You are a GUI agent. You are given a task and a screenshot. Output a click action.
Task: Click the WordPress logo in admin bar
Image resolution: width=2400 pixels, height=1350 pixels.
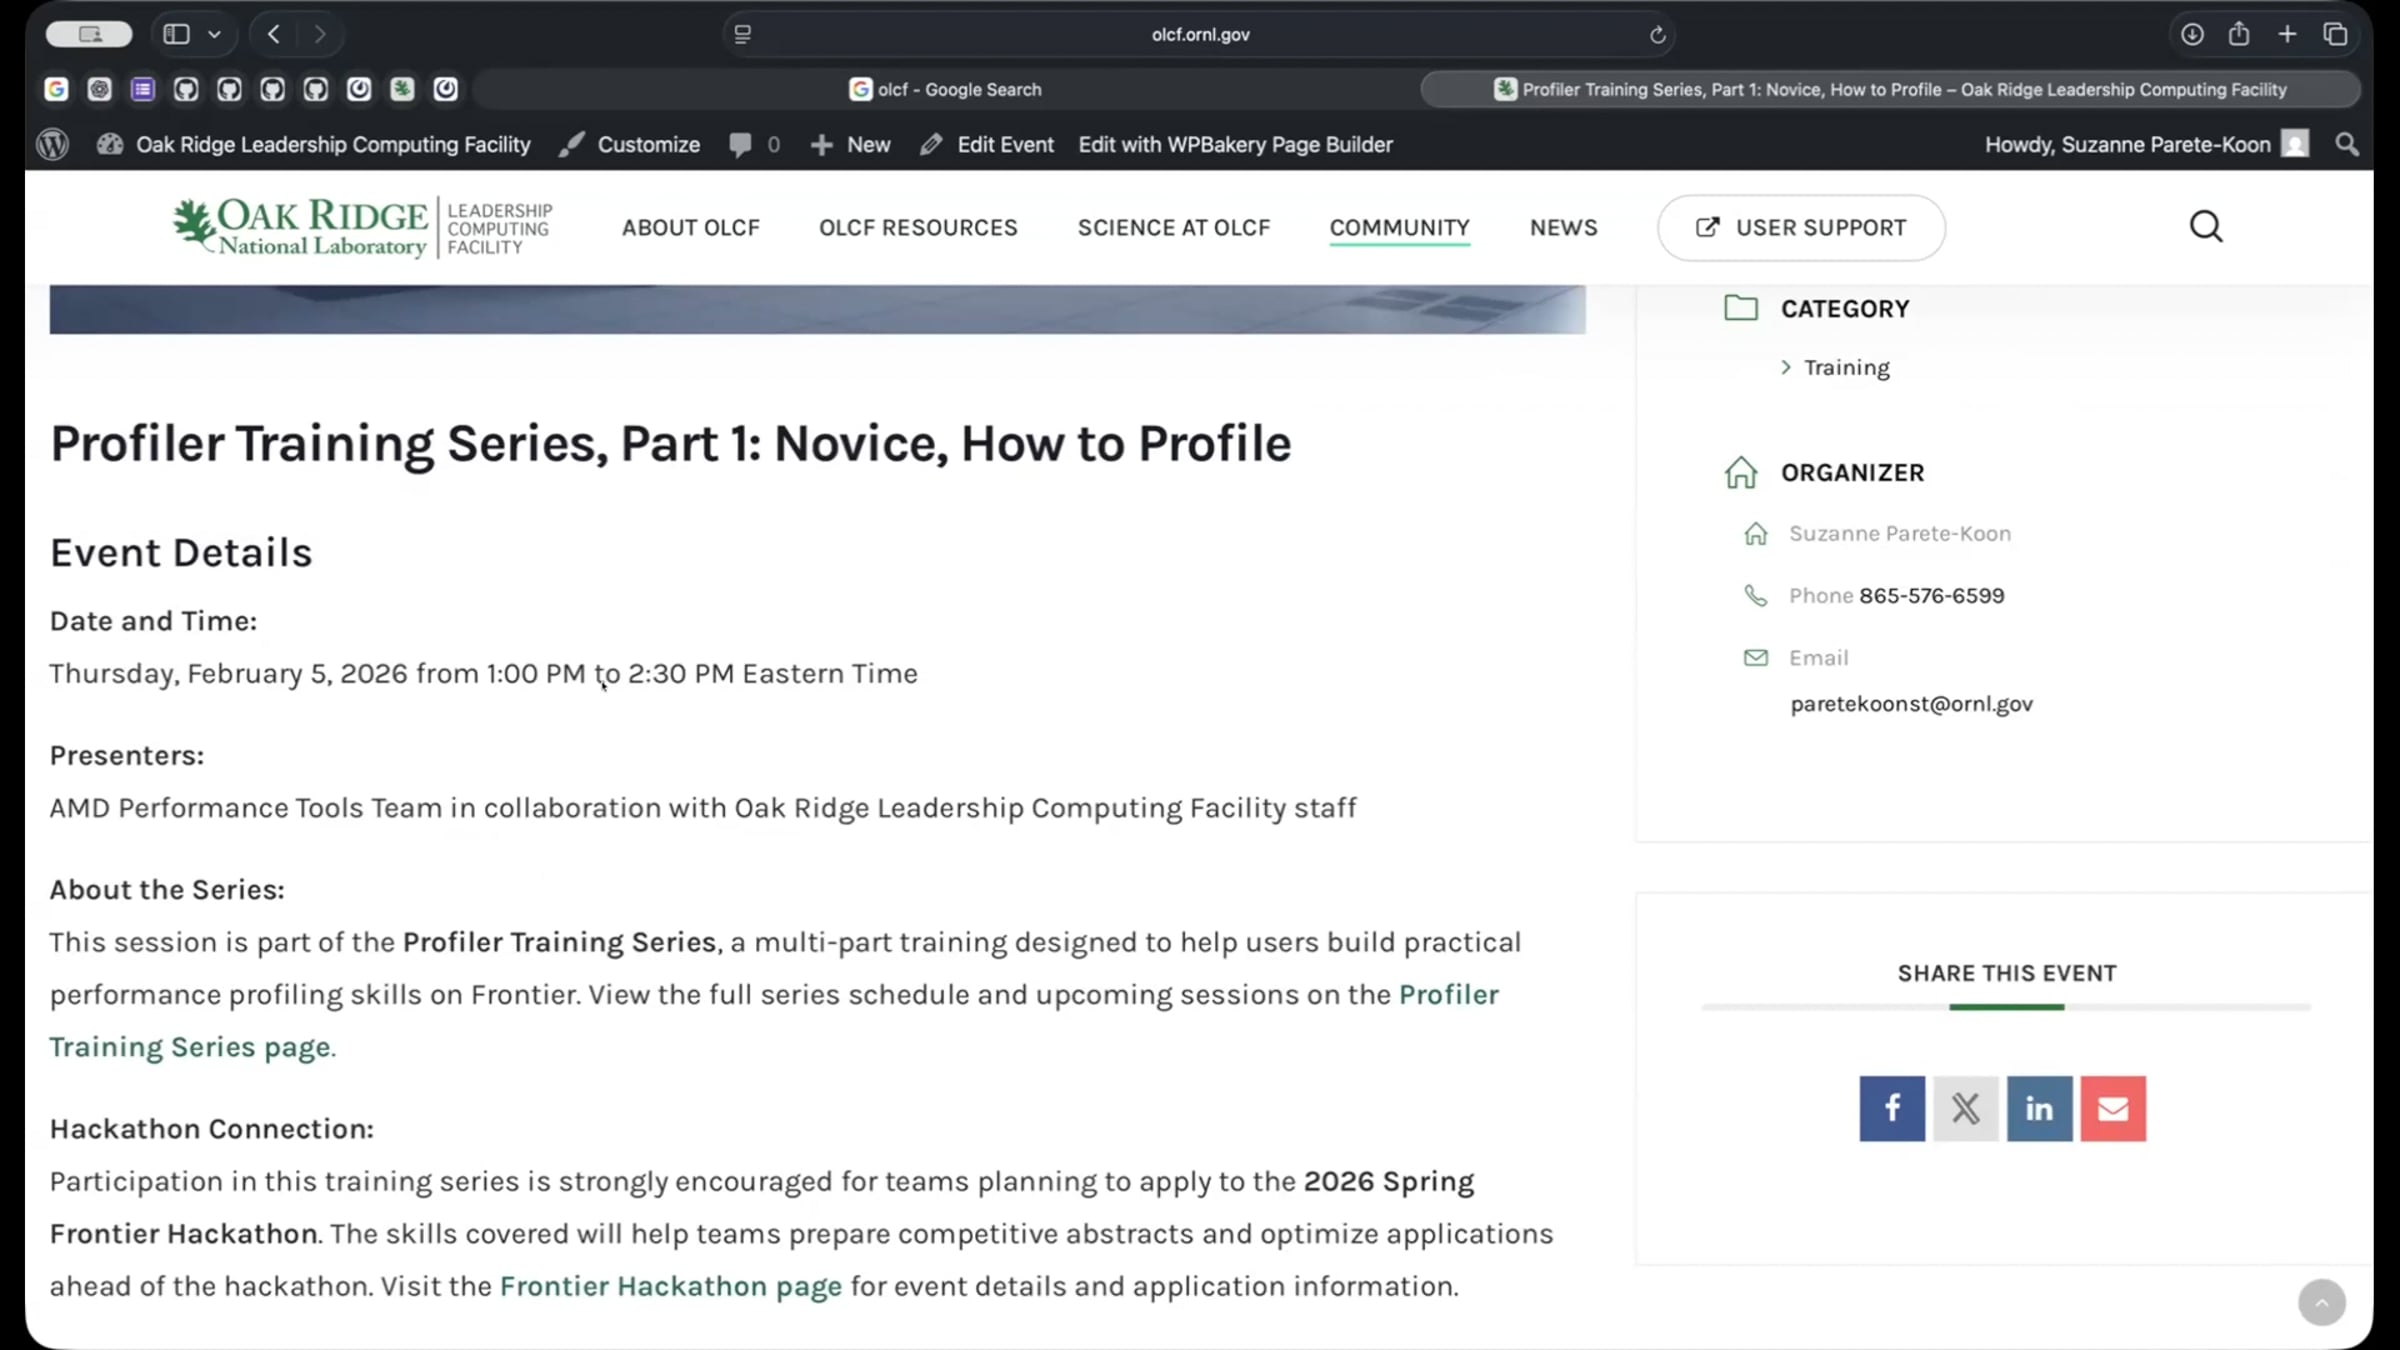(52, 144)
